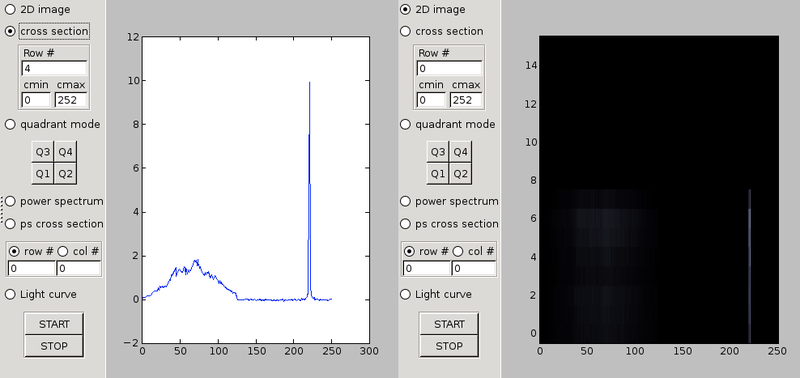Click STOP button in right panel
The image size is (800, 378).
point(449,346)
